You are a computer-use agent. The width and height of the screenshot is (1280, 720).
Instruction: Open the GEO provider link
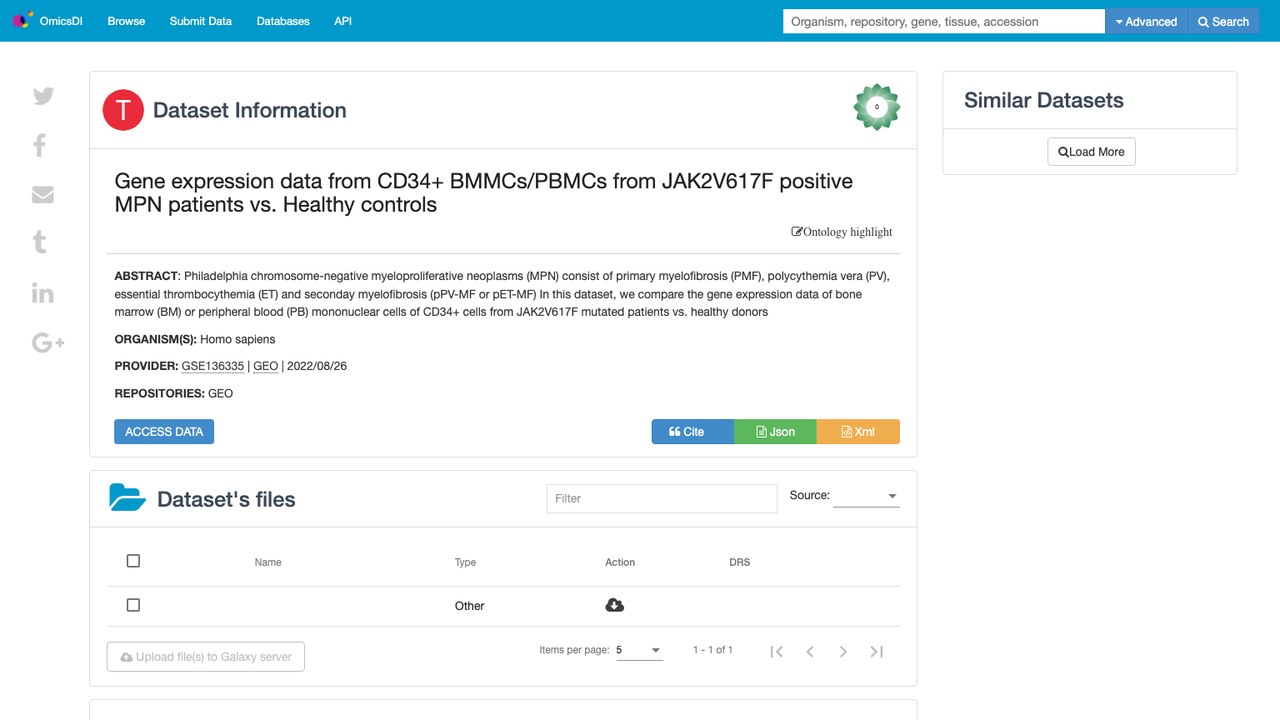[x=266, y=366]
